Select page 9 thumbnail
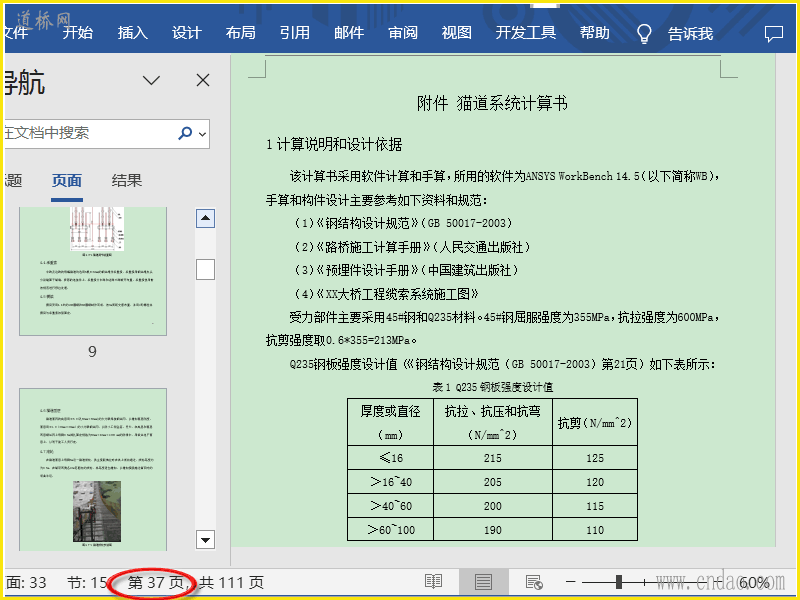800x600 pixels. [93, 271]
